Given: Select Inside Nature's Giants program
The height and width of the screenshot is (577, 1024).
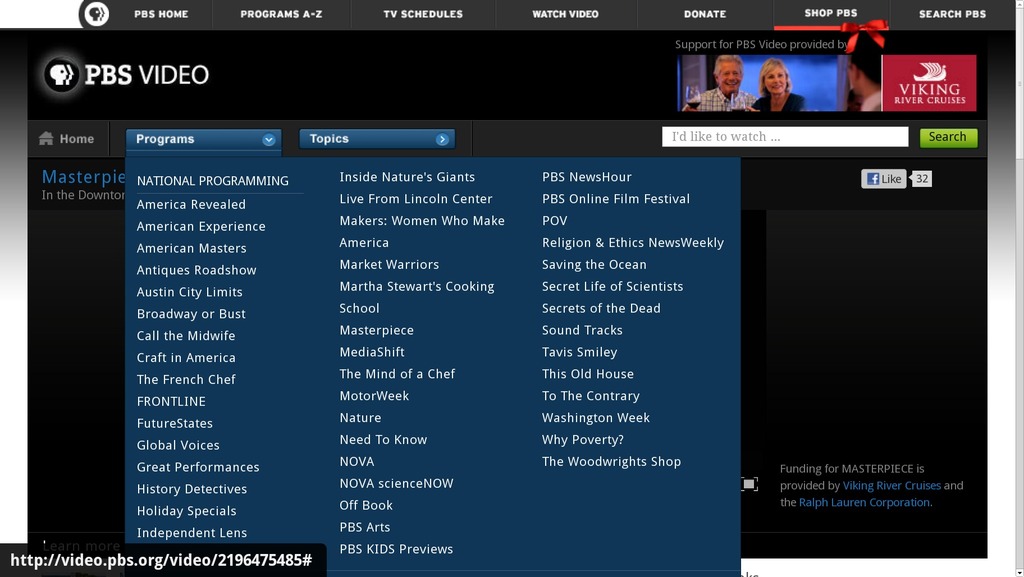Looking at the screenshot, I should tap(407, 177).
